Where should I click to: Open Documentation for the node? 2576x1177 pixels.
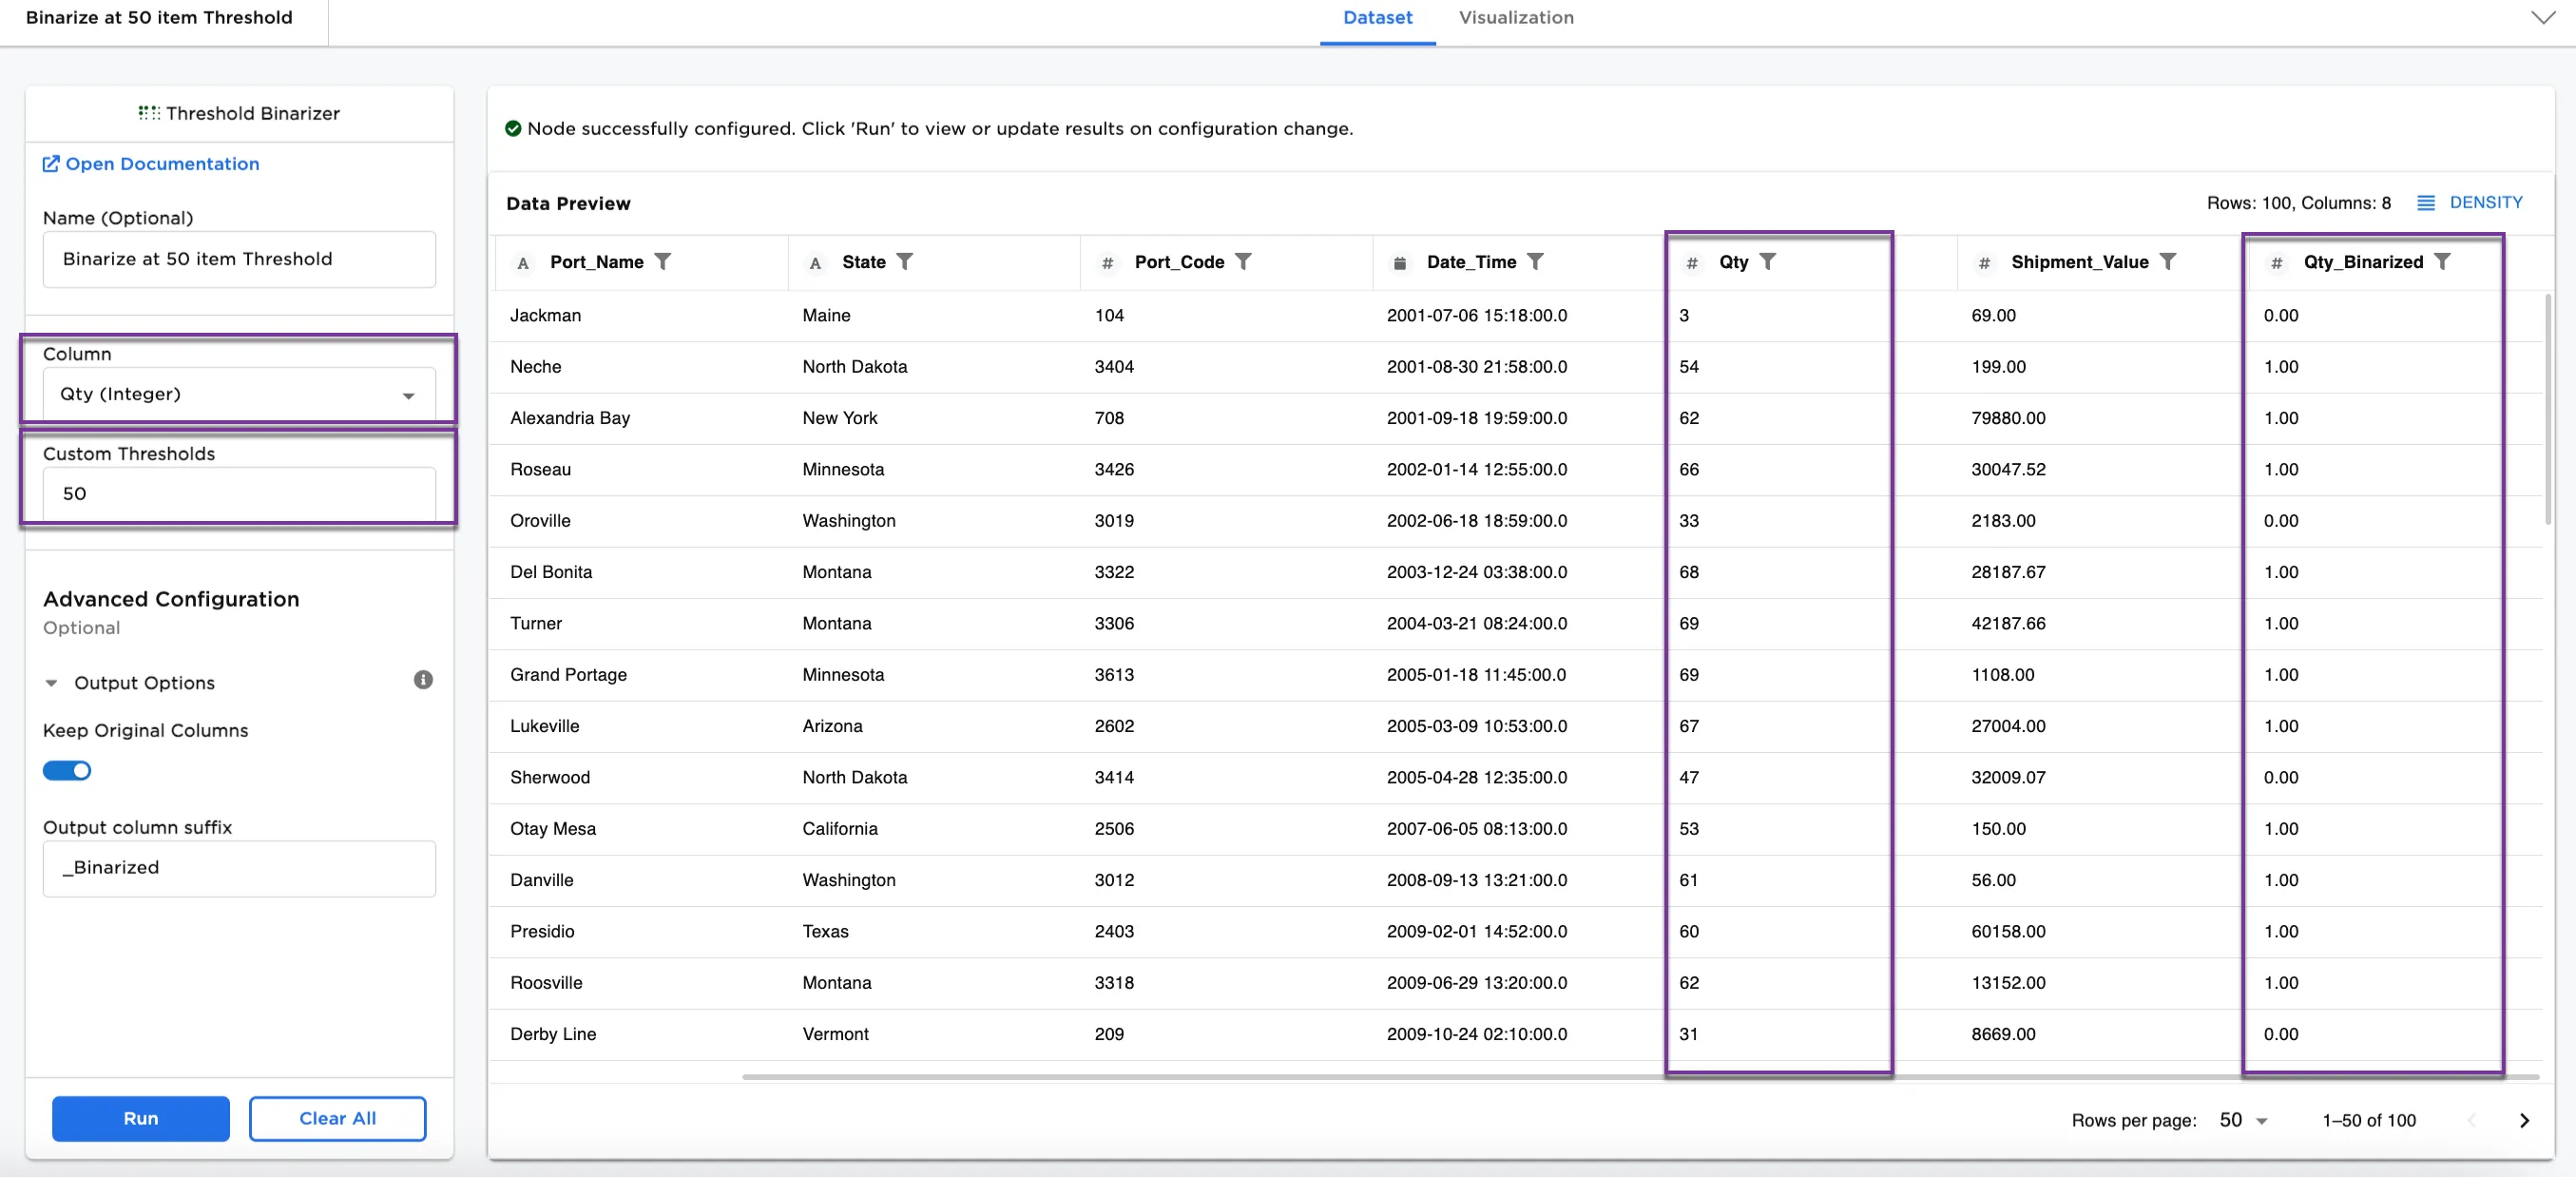coord(161,163)
